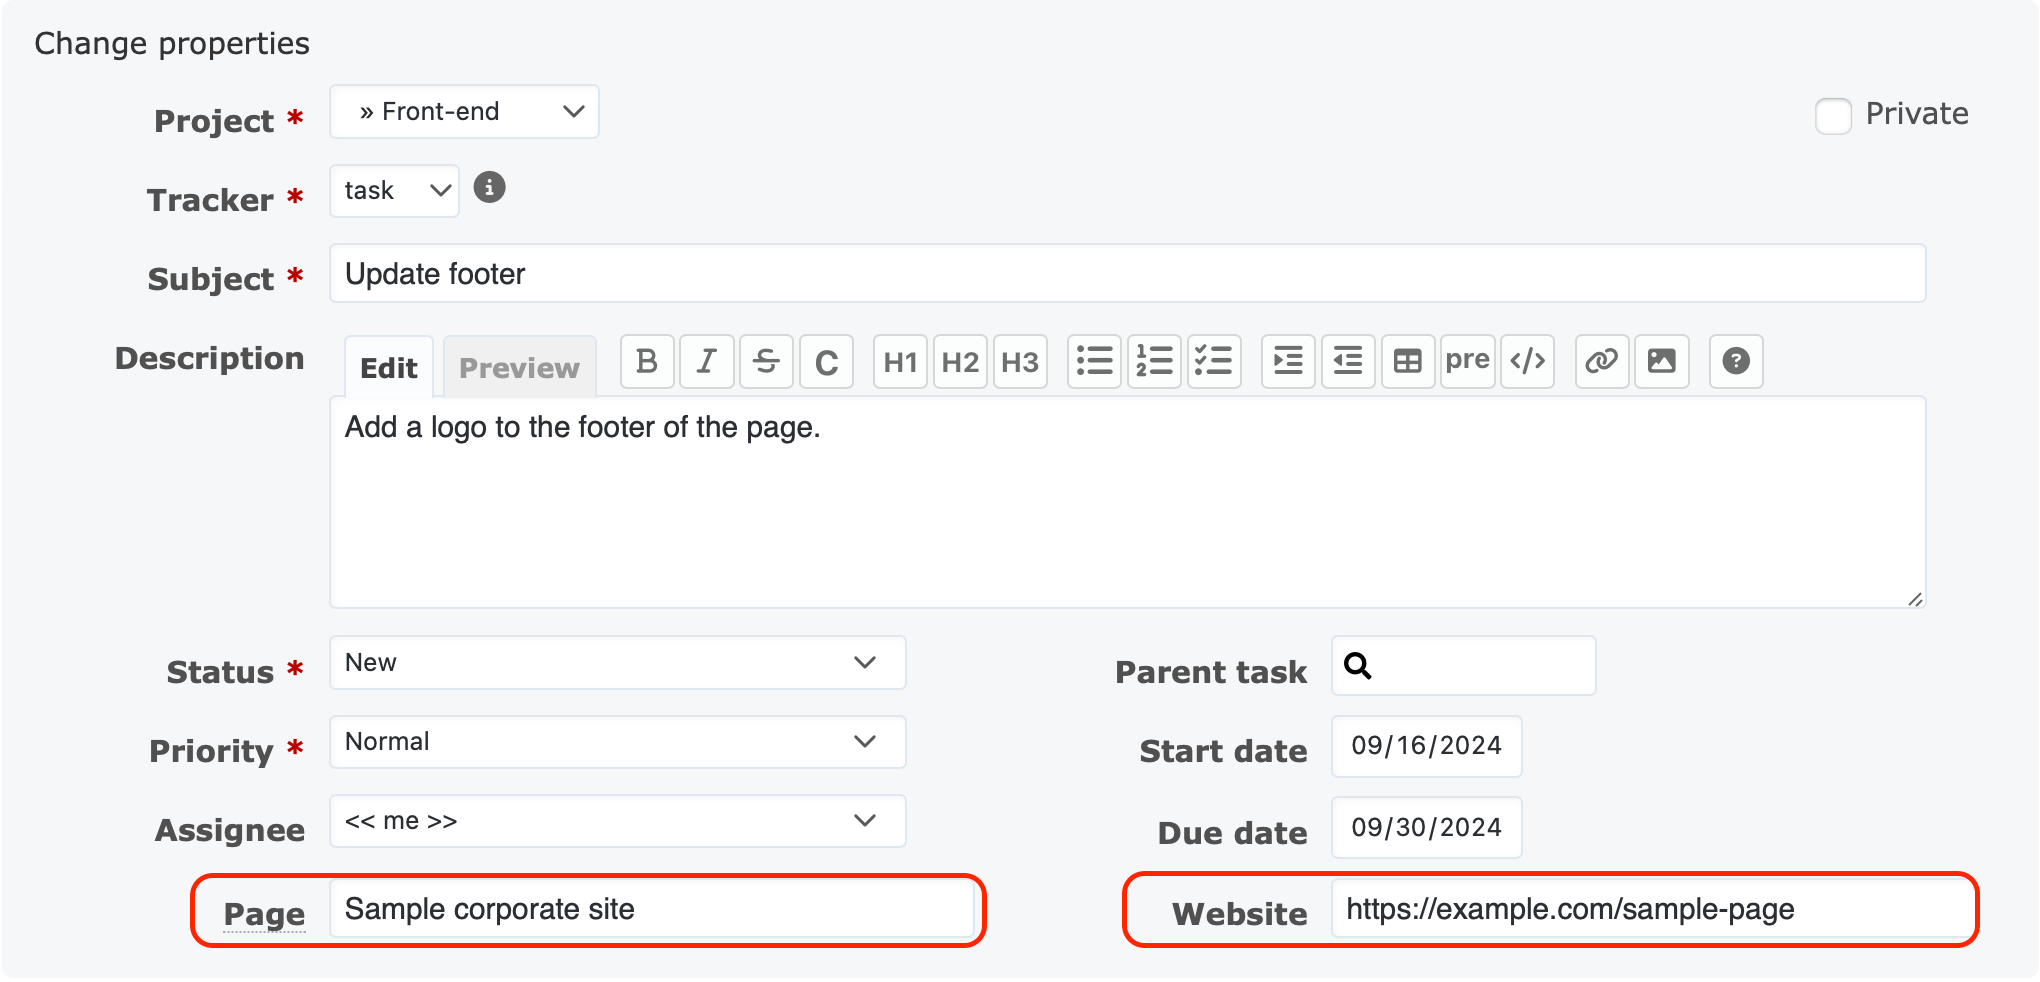Screen dimensions: 2040x982
Task: Click the tracker info icon
Action: (x=489, y=187)
